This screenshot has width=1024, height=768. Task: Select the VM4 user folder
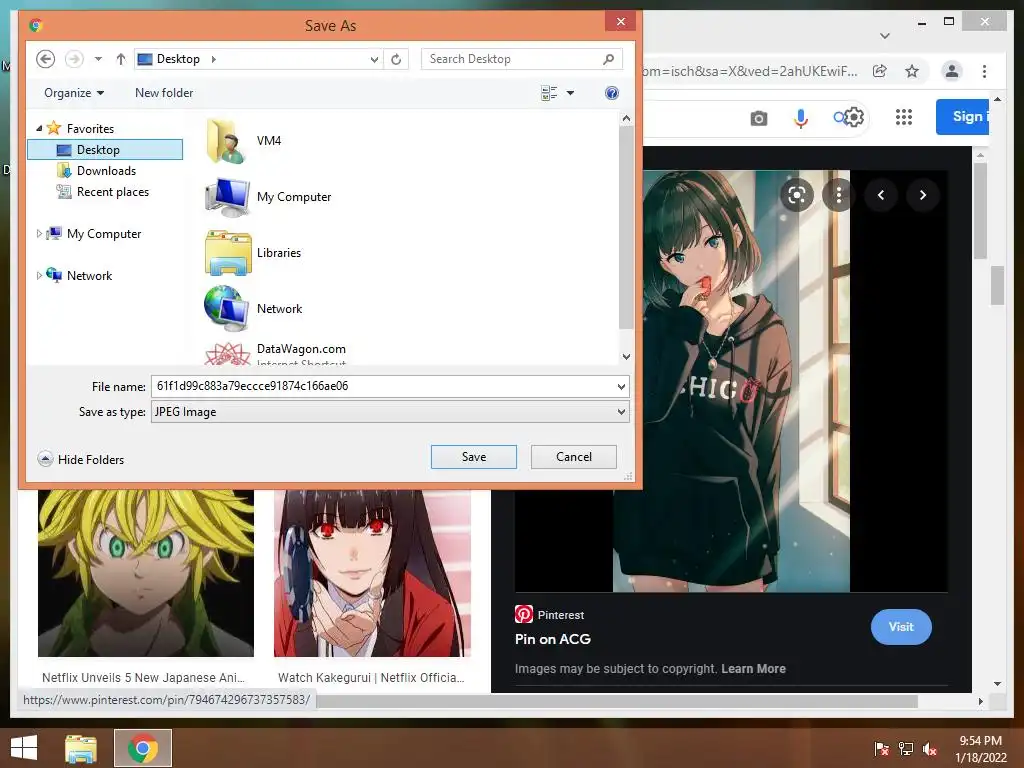coord(243,140)
